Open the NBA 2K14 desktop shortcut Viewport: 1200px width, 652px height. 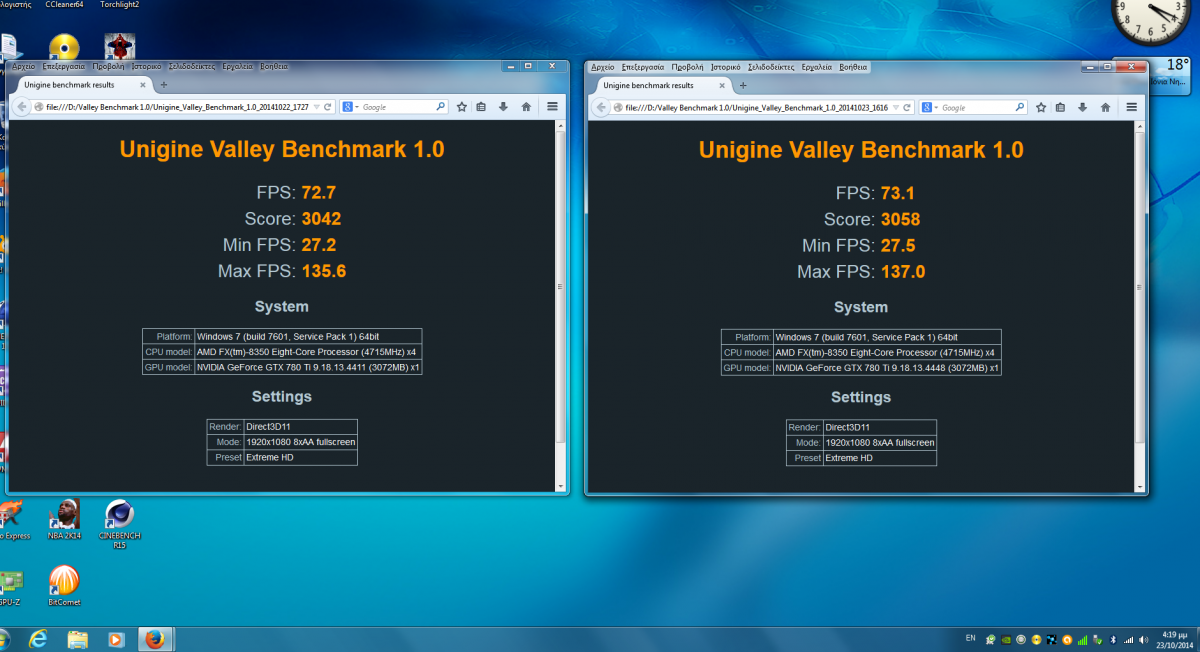[64, 520]
